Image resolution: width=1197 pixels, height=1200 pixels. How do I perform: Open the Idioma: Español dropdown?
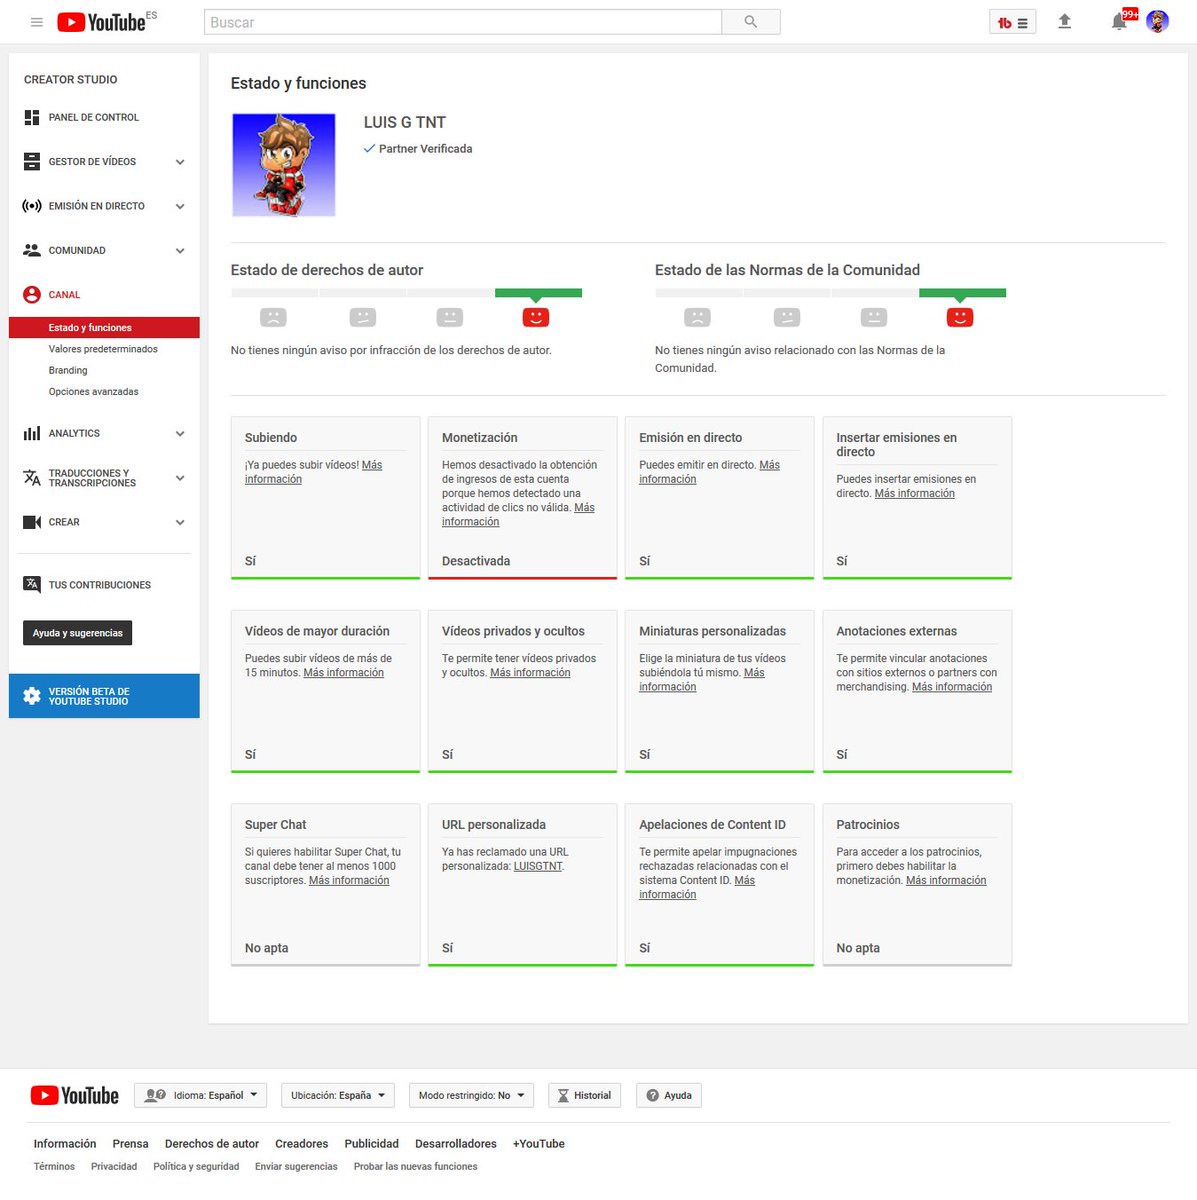(200, 1095)
